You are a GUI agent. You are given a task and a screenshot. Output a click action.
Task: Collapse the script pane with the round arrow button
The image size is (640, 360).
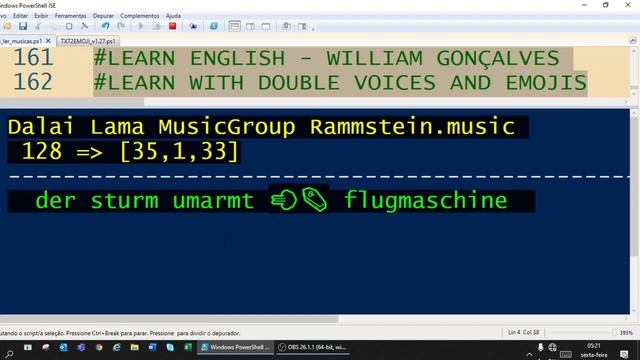633,40
